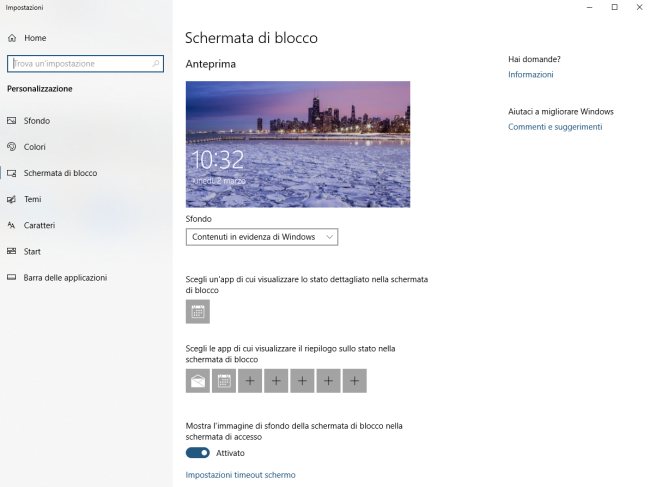Click the Commenti e suggerimenti link
Screen dimensions: 650x487
coord(555,127)
